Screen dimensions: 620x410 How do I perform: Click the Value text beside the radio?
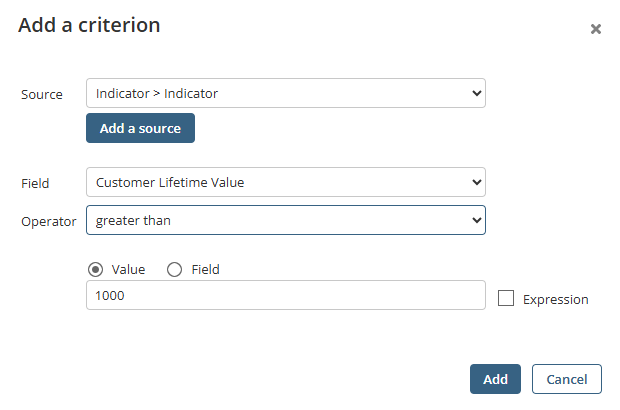point(128,269)
